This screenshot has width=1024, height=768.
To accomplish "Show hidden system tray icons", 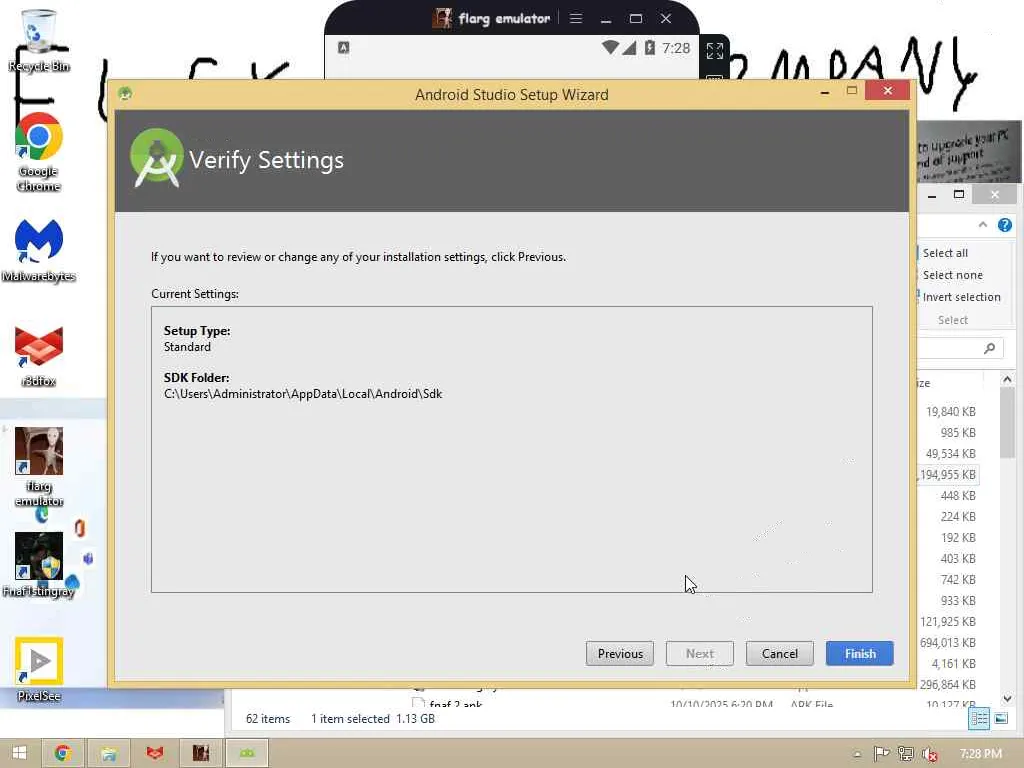I will (x=857, y=754).
